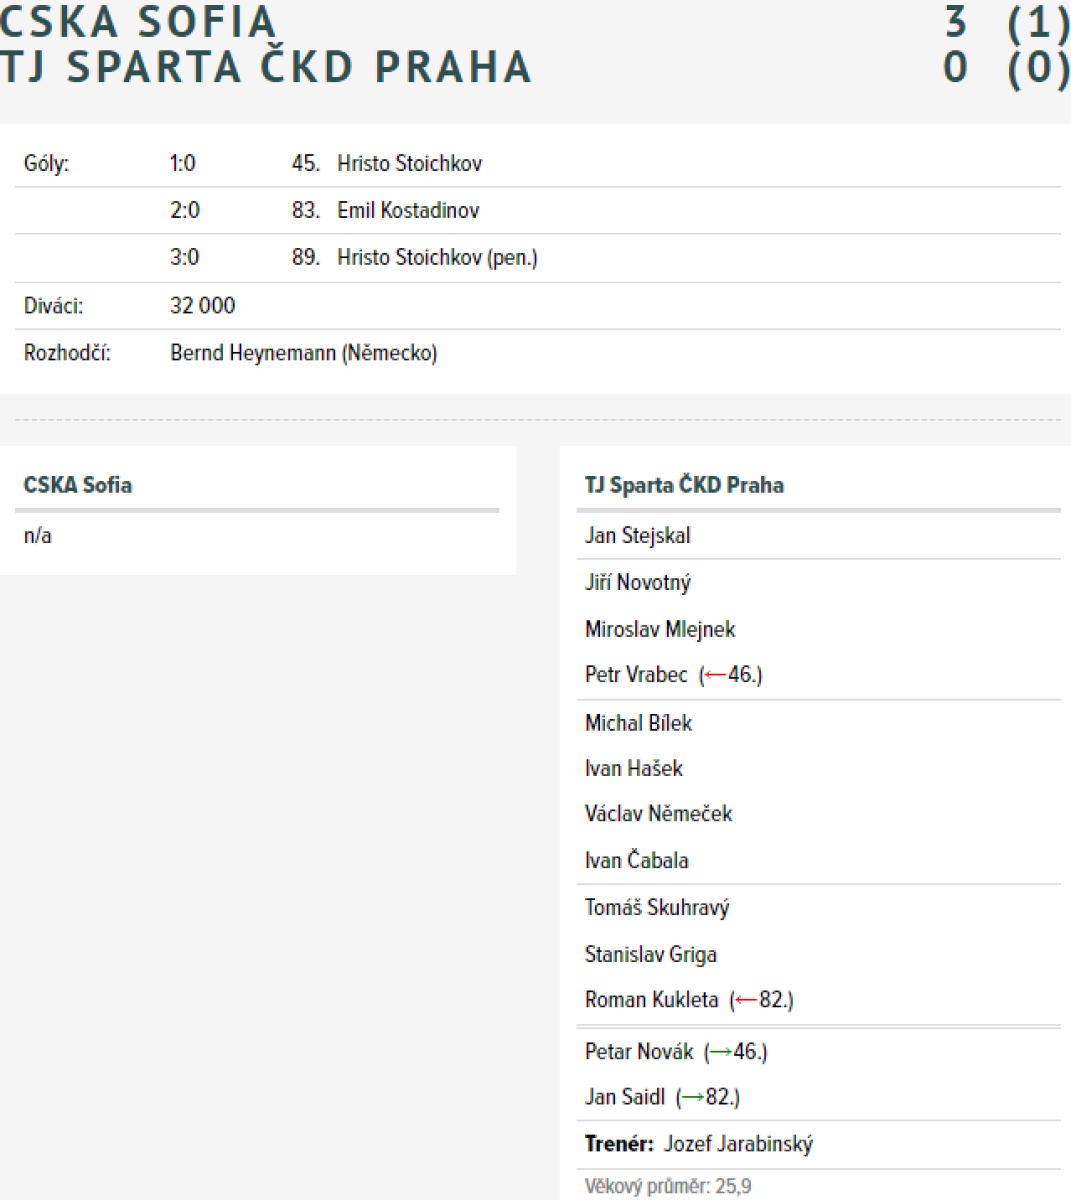Open Hristo Stoichkov 45th minute goal entry
This screenshot has height=1200, width=1071.
pyautogui.click(x=409, y=164)
